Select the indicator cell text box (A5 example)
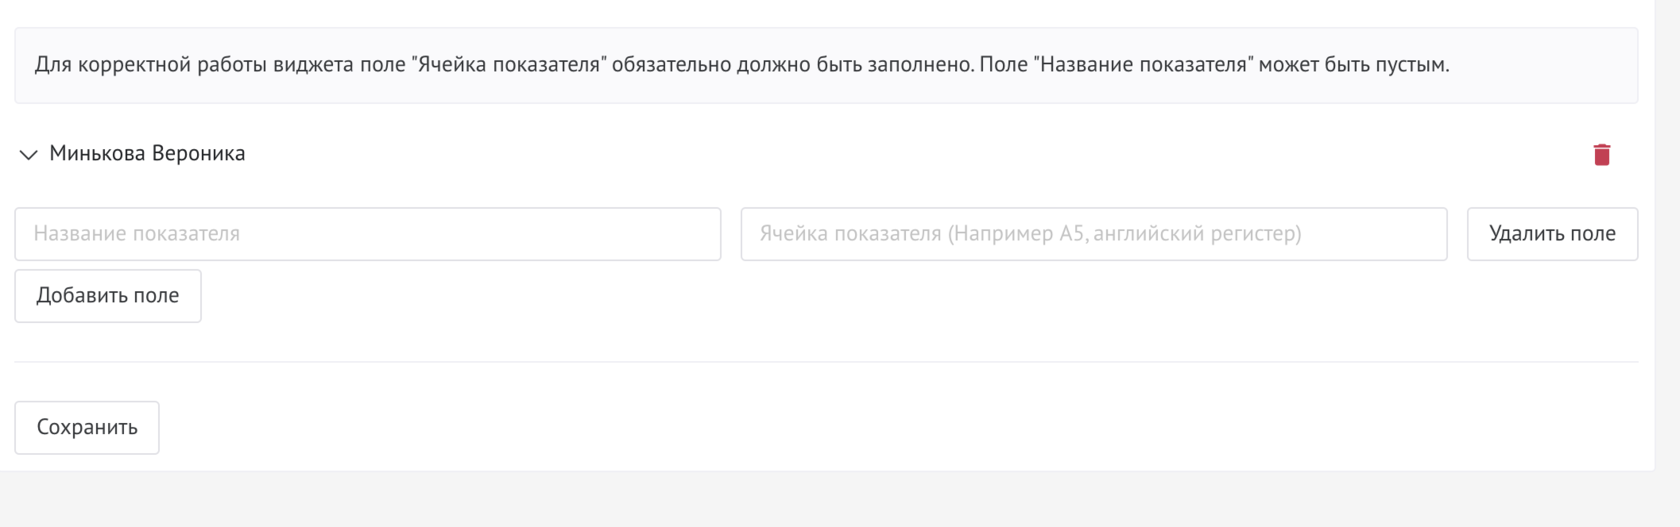The width and height of the screenshot is (1680, 527). pyautogui.click(x=1093, y=234)
